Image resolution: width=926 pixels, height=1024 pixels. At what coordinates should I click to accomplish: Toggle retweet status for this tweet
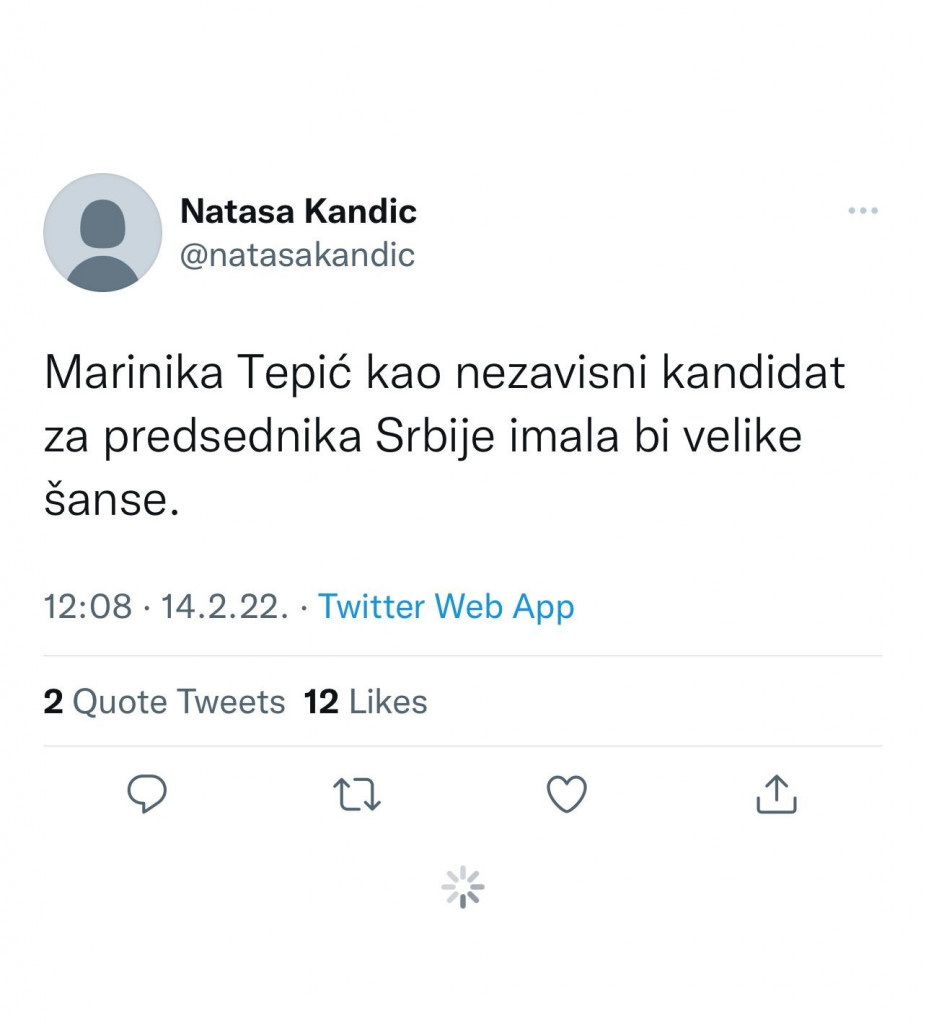coord(356,793)
